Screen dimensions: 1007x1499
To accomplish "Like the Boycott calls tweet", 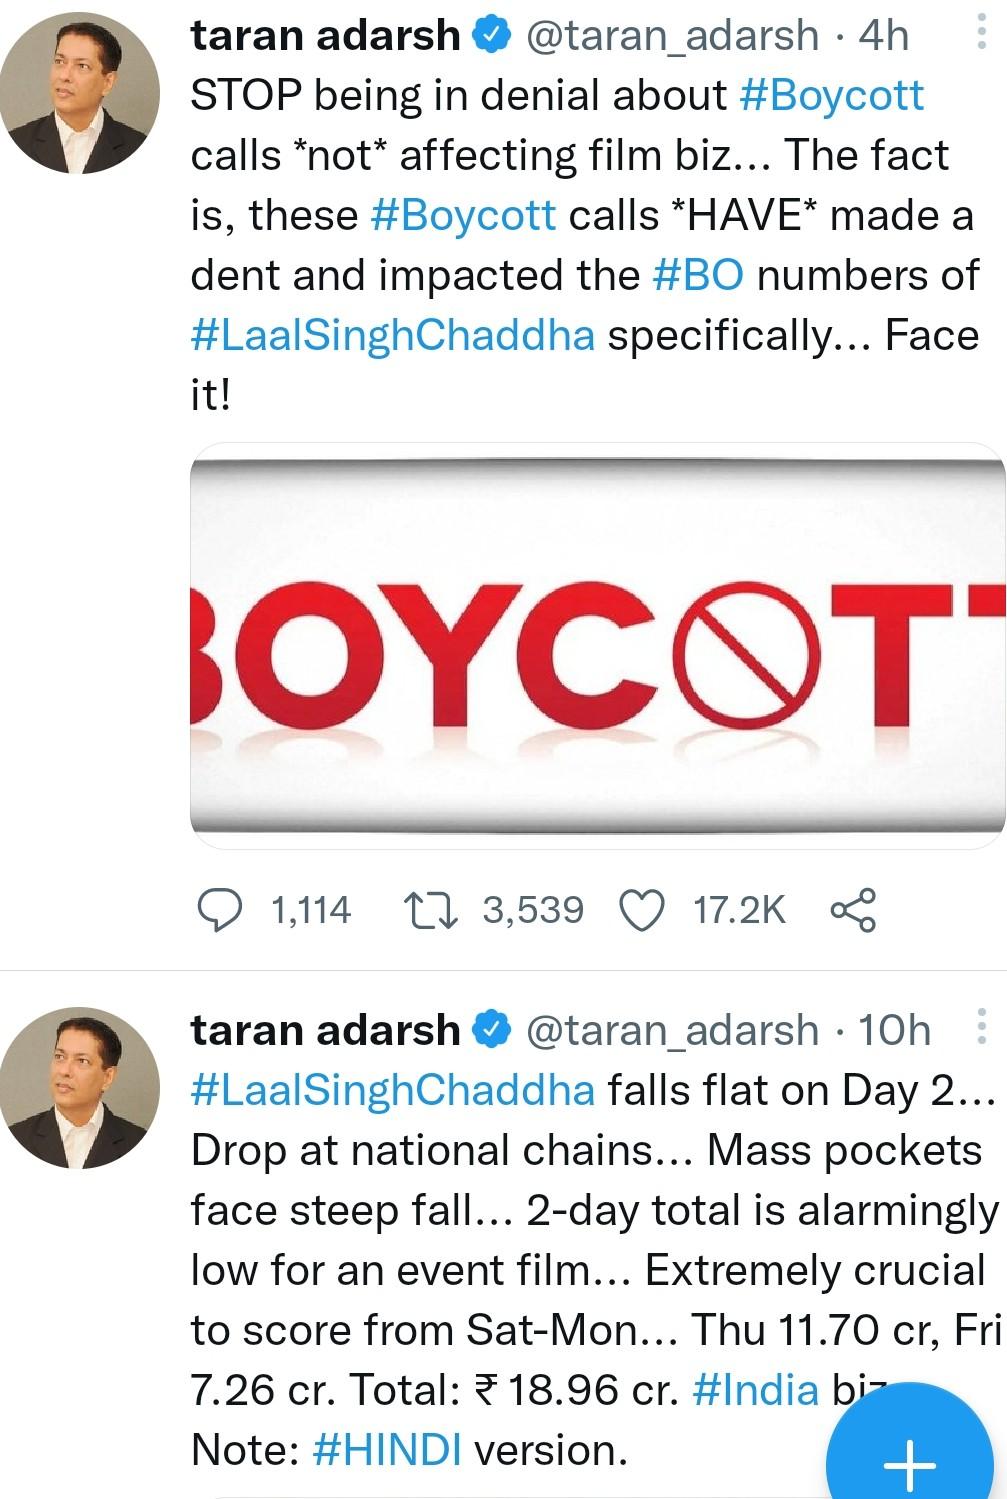I will pyautogui.click(x=643, y=910).
